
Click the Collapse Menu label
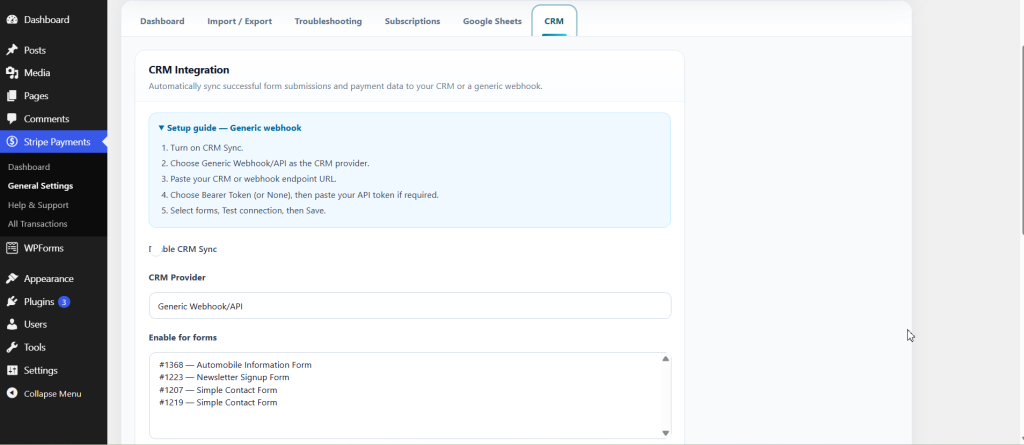pyautogui.click(x=52, y=394)
